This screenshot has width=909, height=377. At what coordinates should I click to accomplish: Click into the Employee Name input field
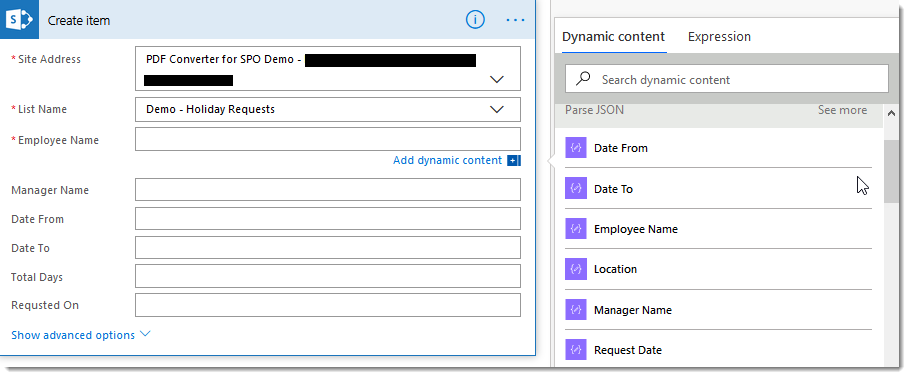tap(328, 139)
